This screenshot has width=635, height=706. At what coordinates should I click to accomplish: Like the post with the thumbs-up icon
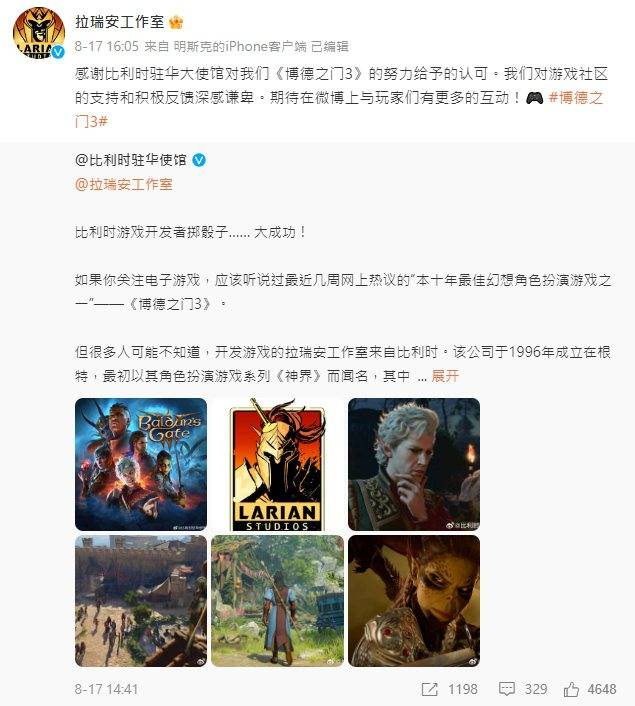571,689
